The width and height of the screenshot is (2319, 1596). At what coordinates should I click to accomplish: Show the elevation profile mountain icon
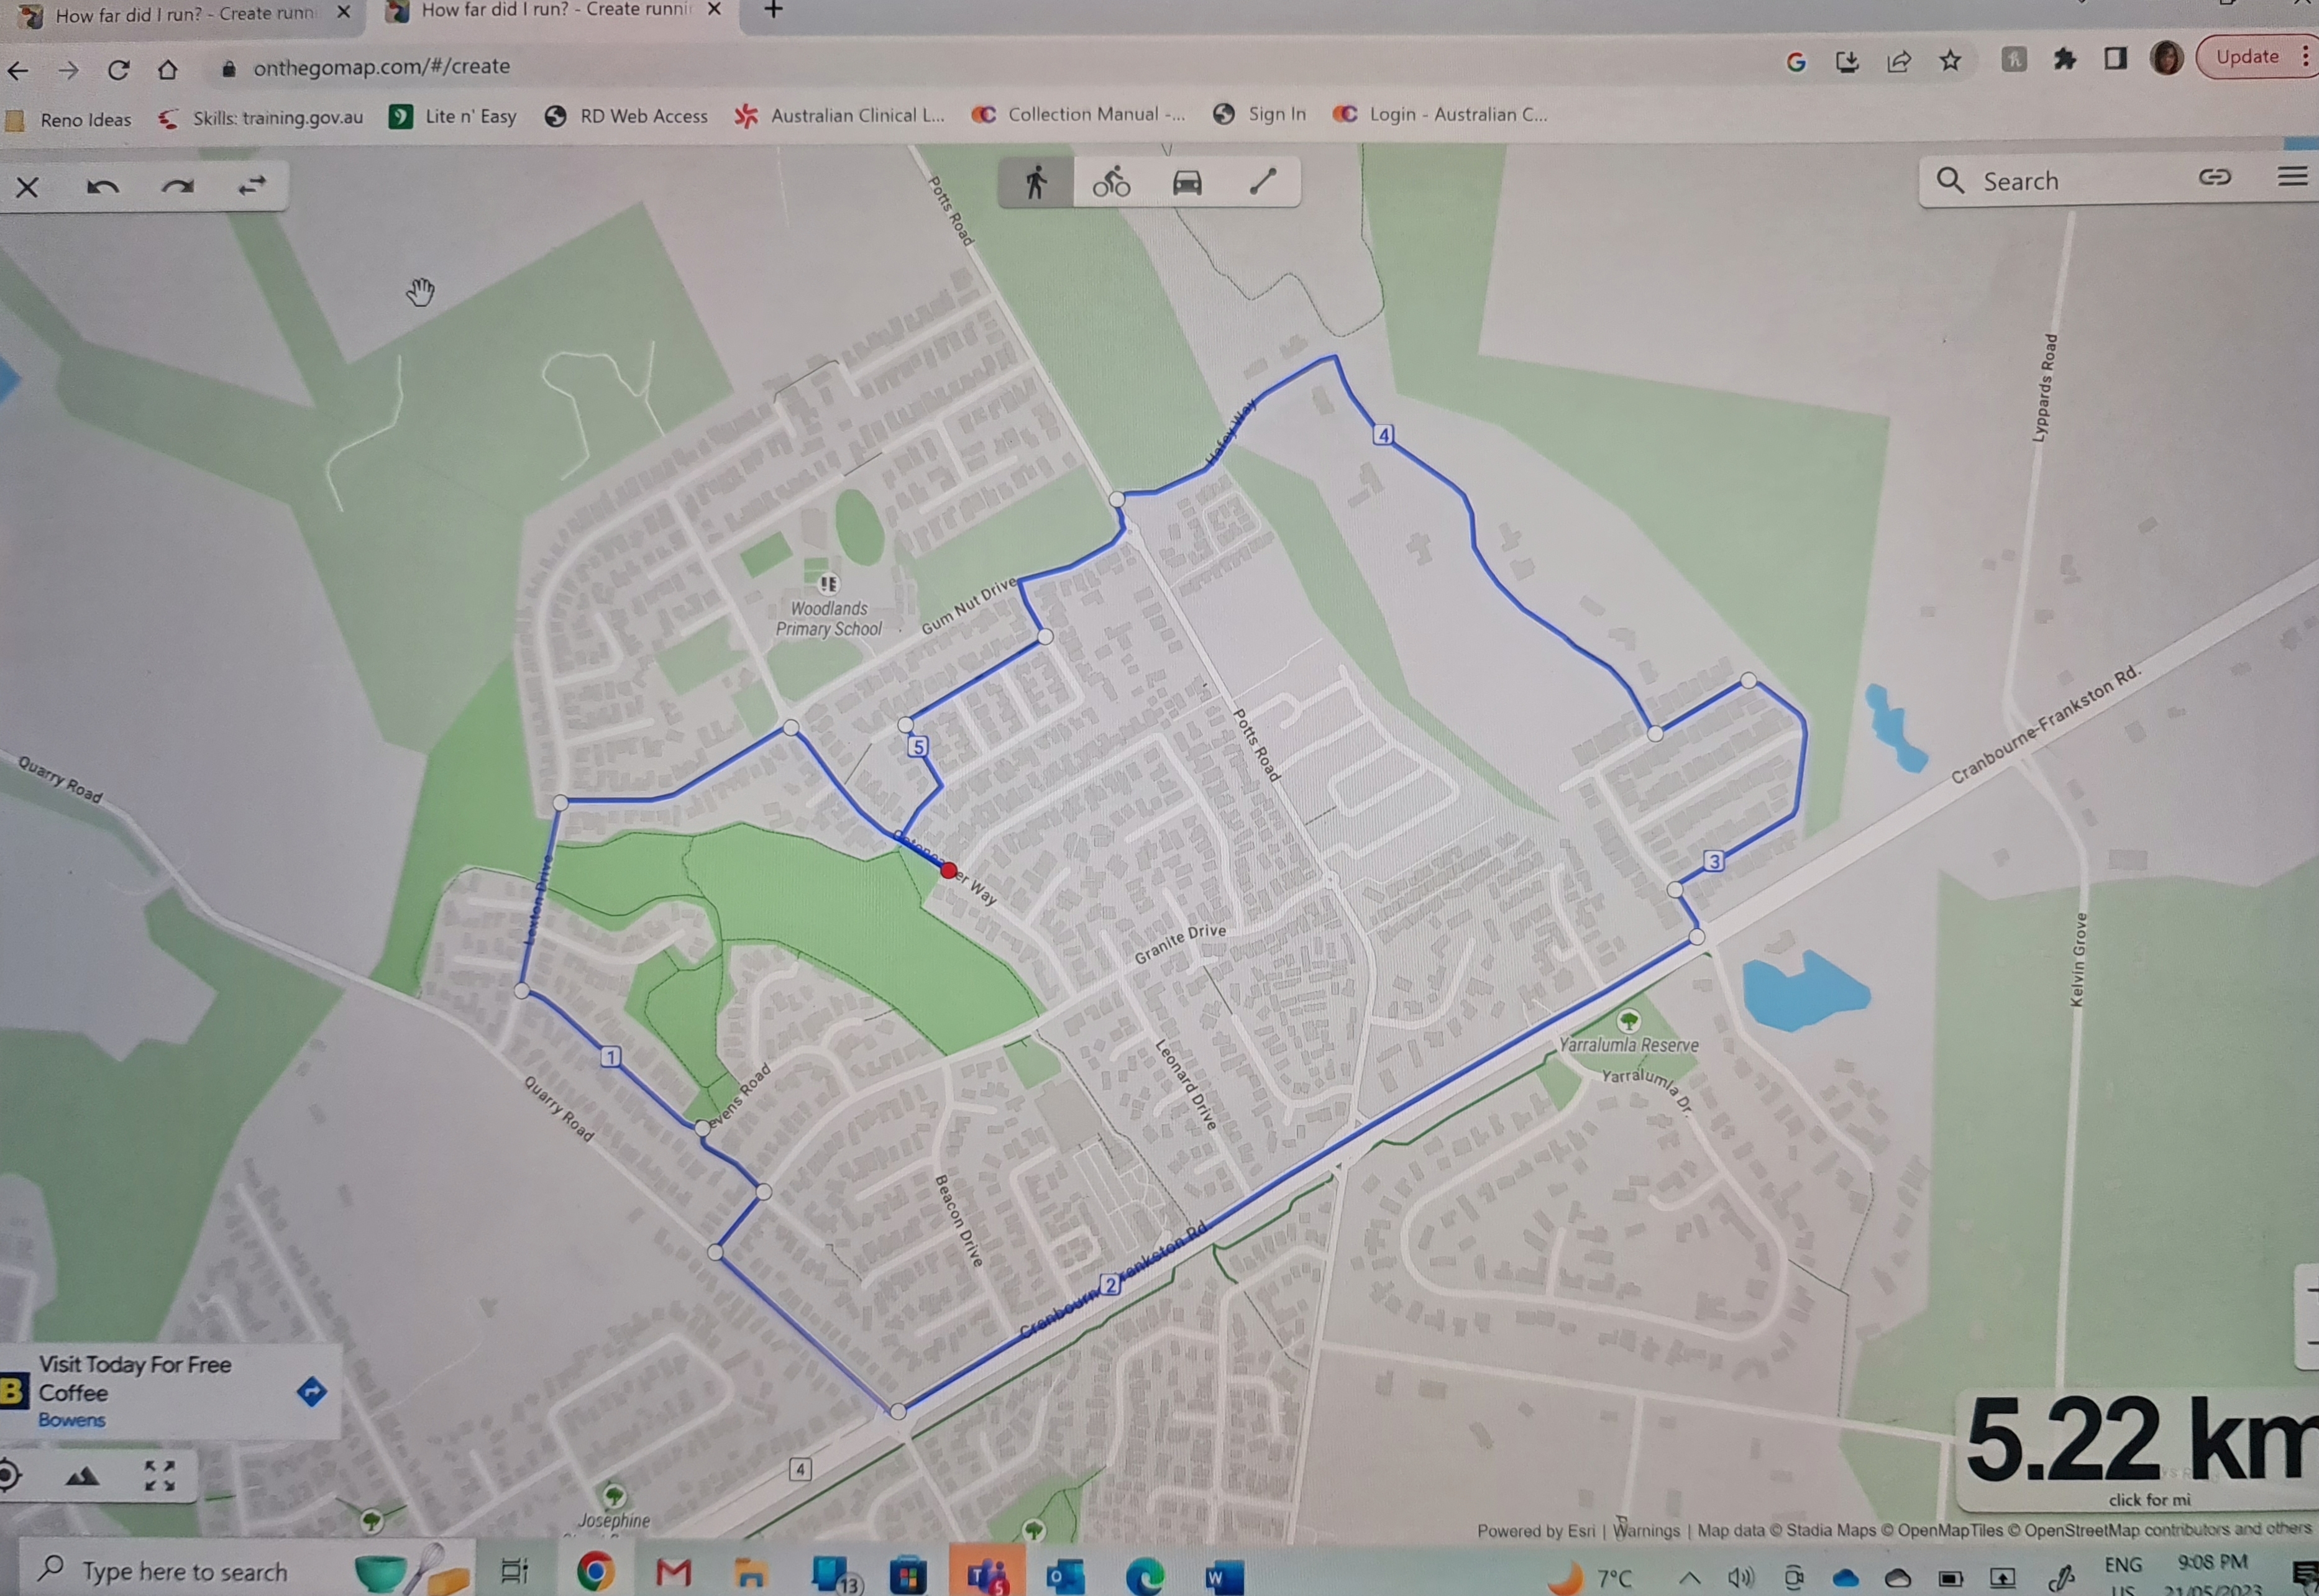(82, 1476)
